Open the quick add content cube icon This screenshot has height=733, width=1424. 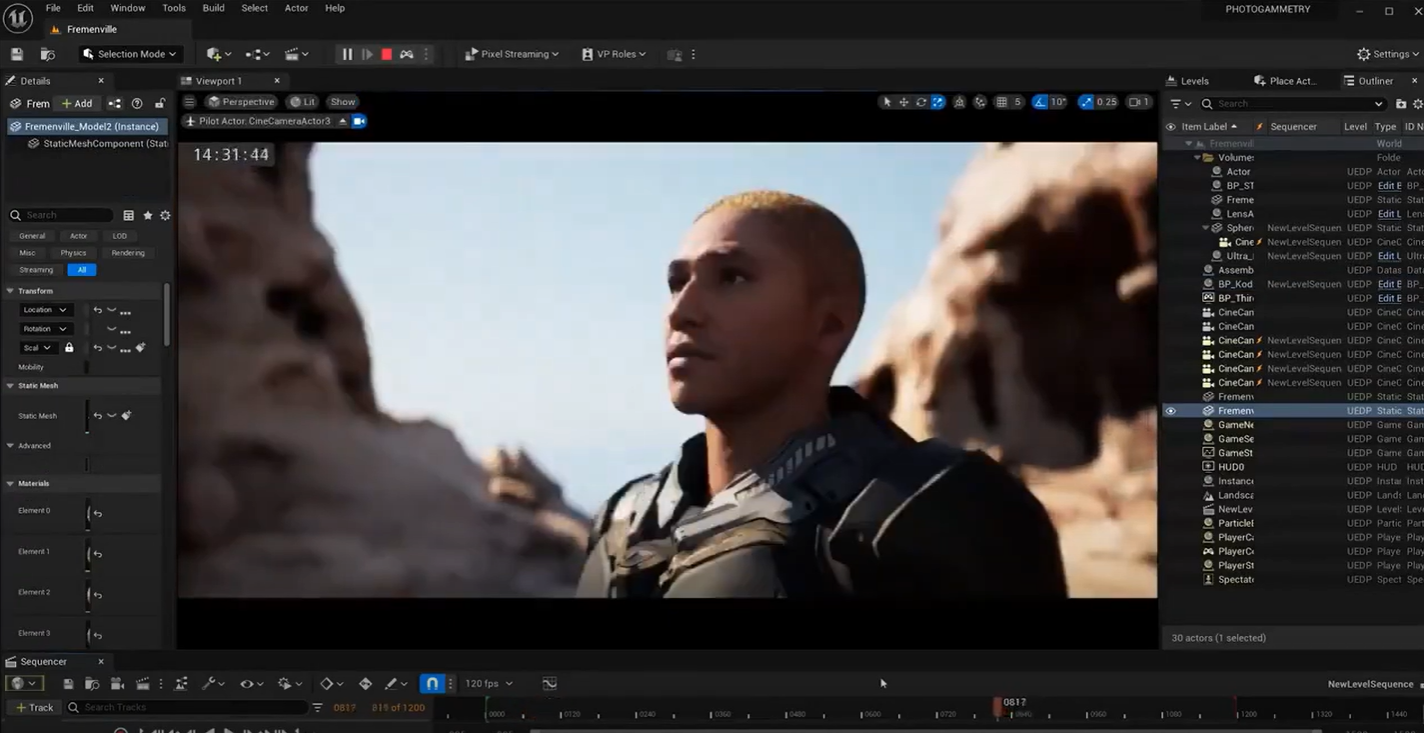214,54
